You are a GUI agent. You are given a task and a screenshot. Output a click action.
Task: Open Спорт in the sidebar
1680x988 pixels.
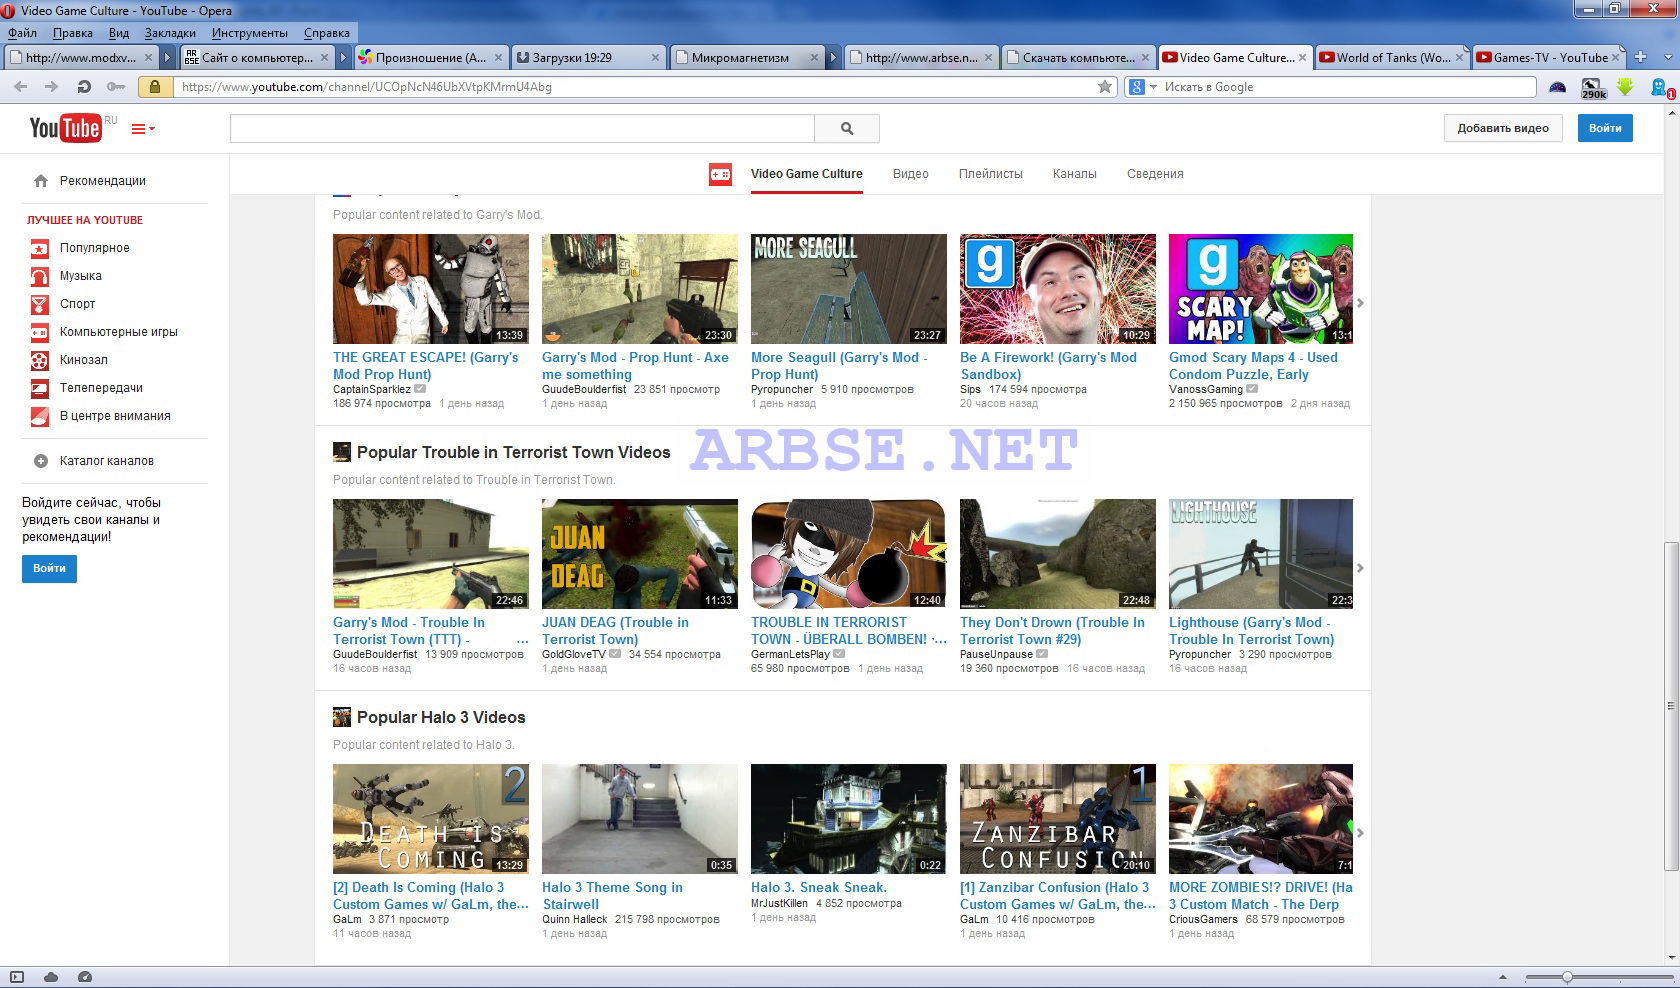[77, 304]
